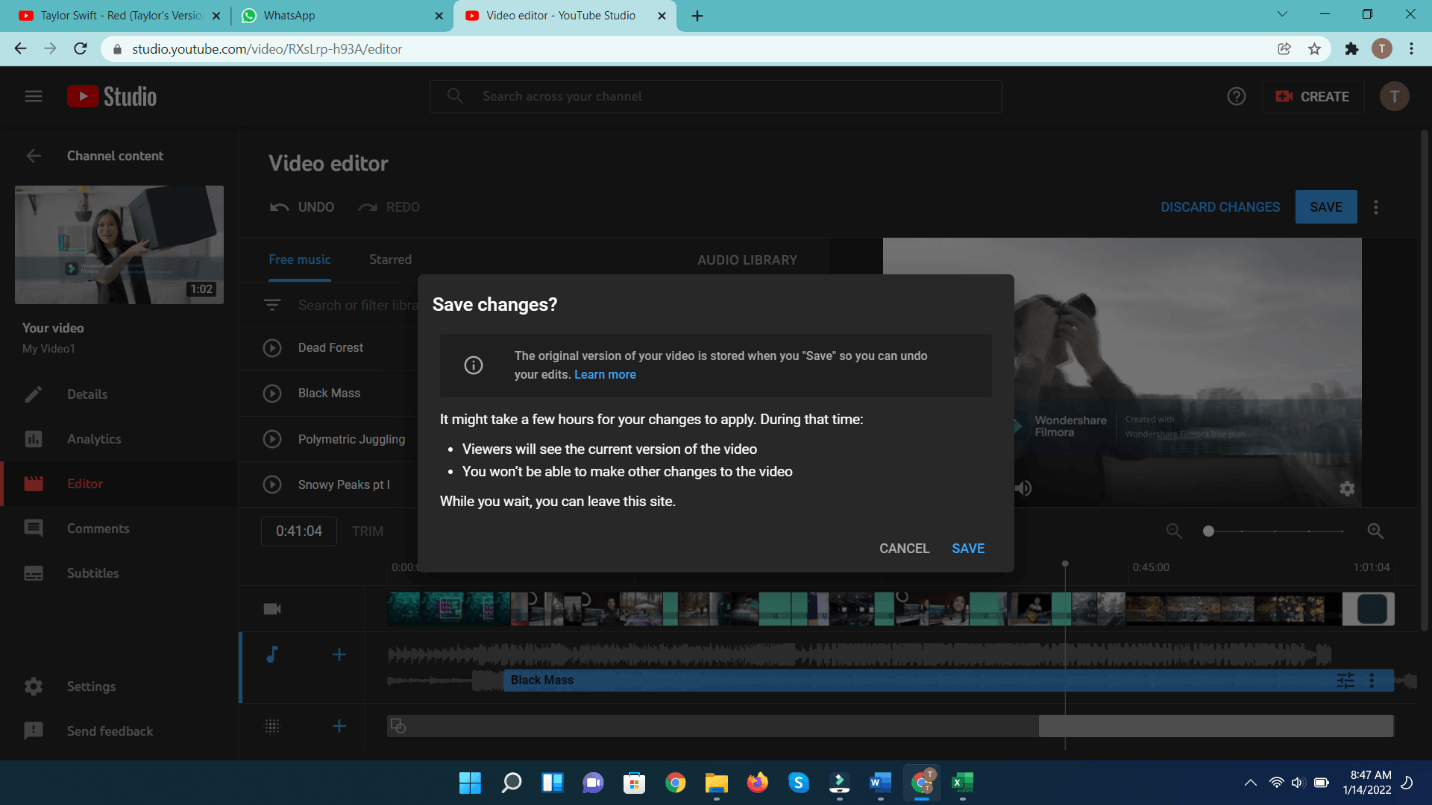The height and width of the screenshot is (805, 1432).
Task: Switch to the WhatsApp browser tab
Action: pyautogui.click(x=342, y=15)
